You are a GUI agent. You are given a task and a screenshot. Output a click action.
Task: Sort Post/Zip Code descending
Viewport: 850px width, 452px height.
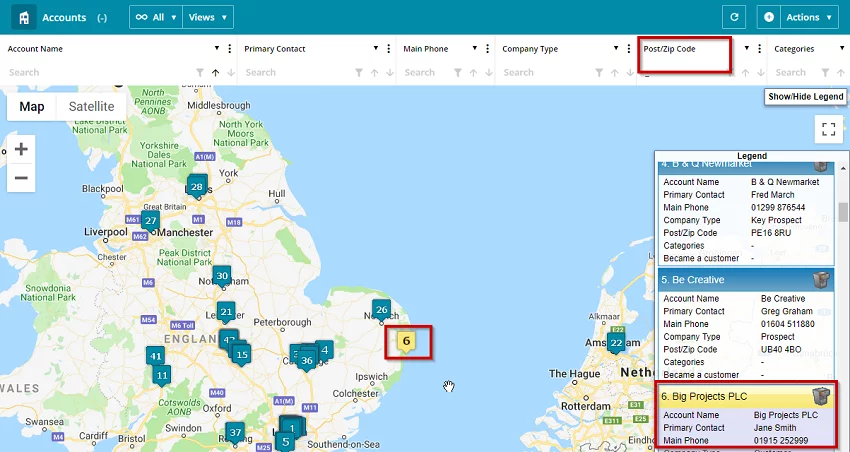click(x=761, y=73)
